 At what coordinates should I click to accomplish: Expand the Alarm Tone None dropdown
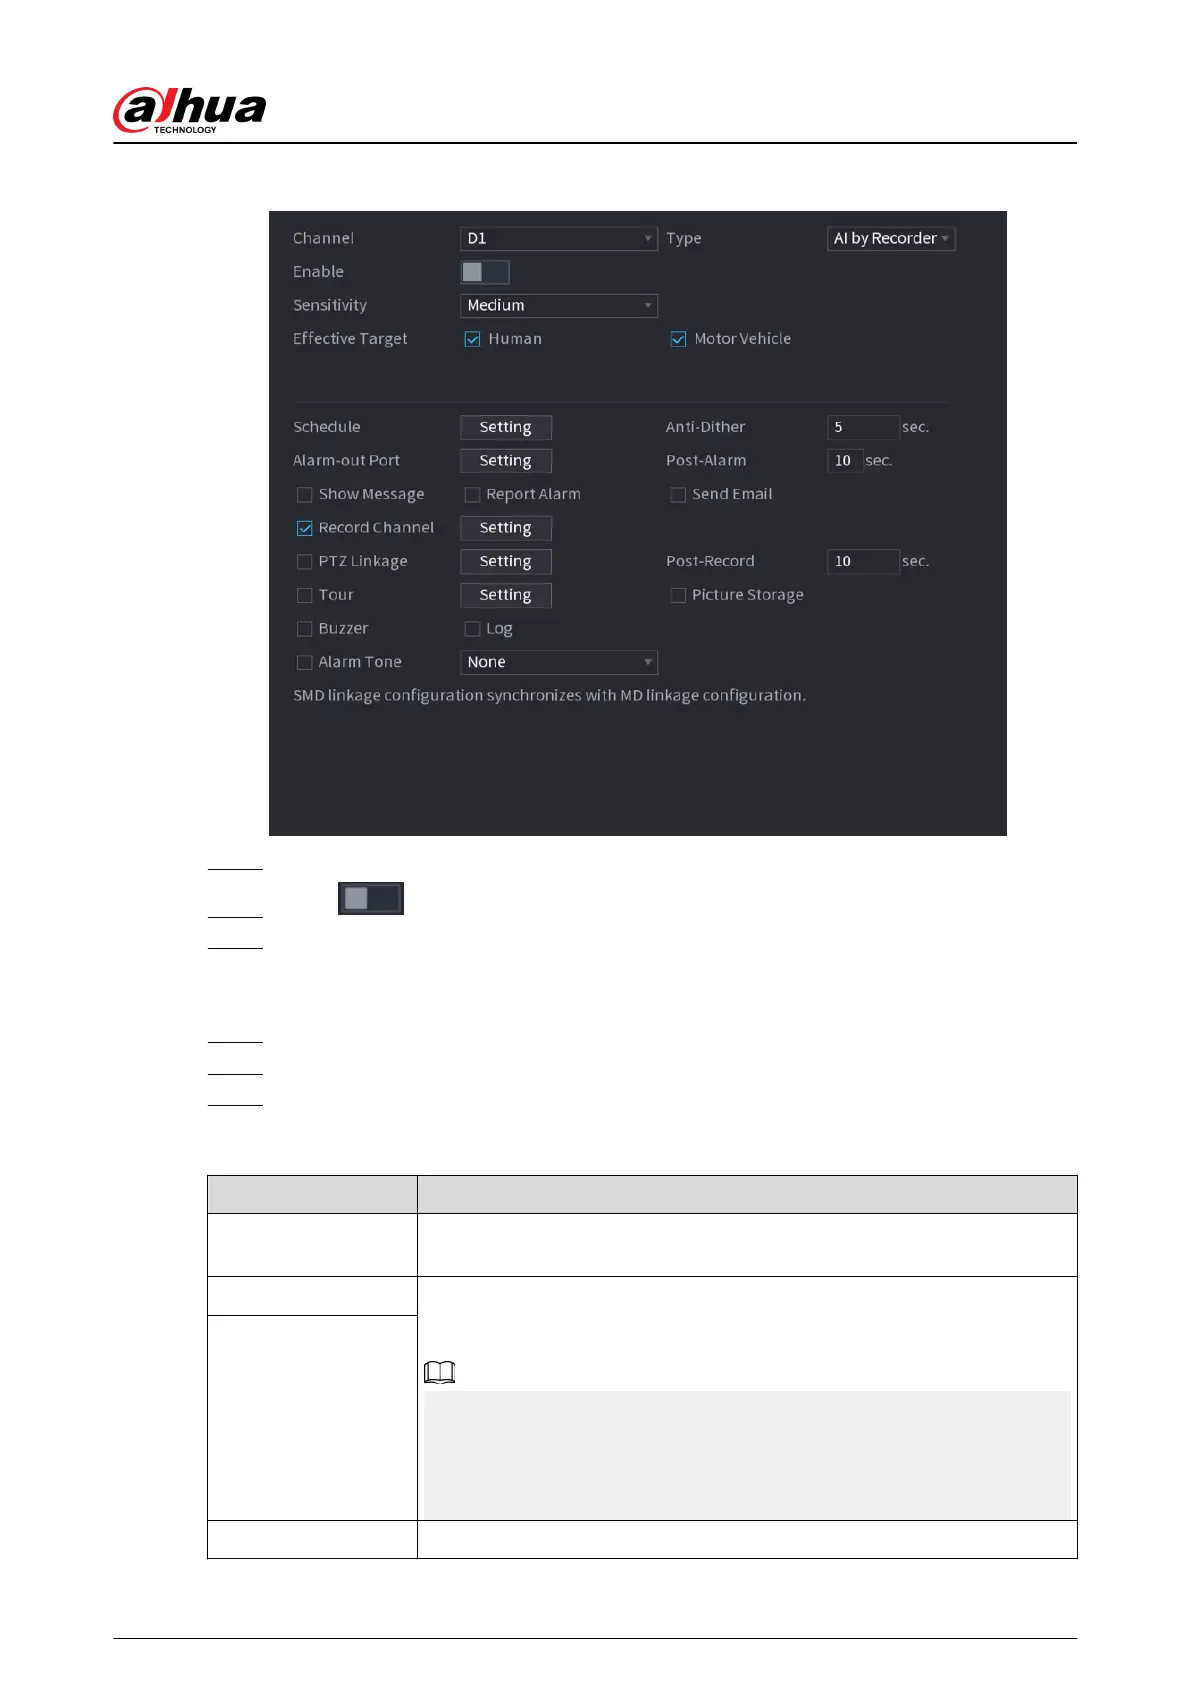(x=559, y=662)
